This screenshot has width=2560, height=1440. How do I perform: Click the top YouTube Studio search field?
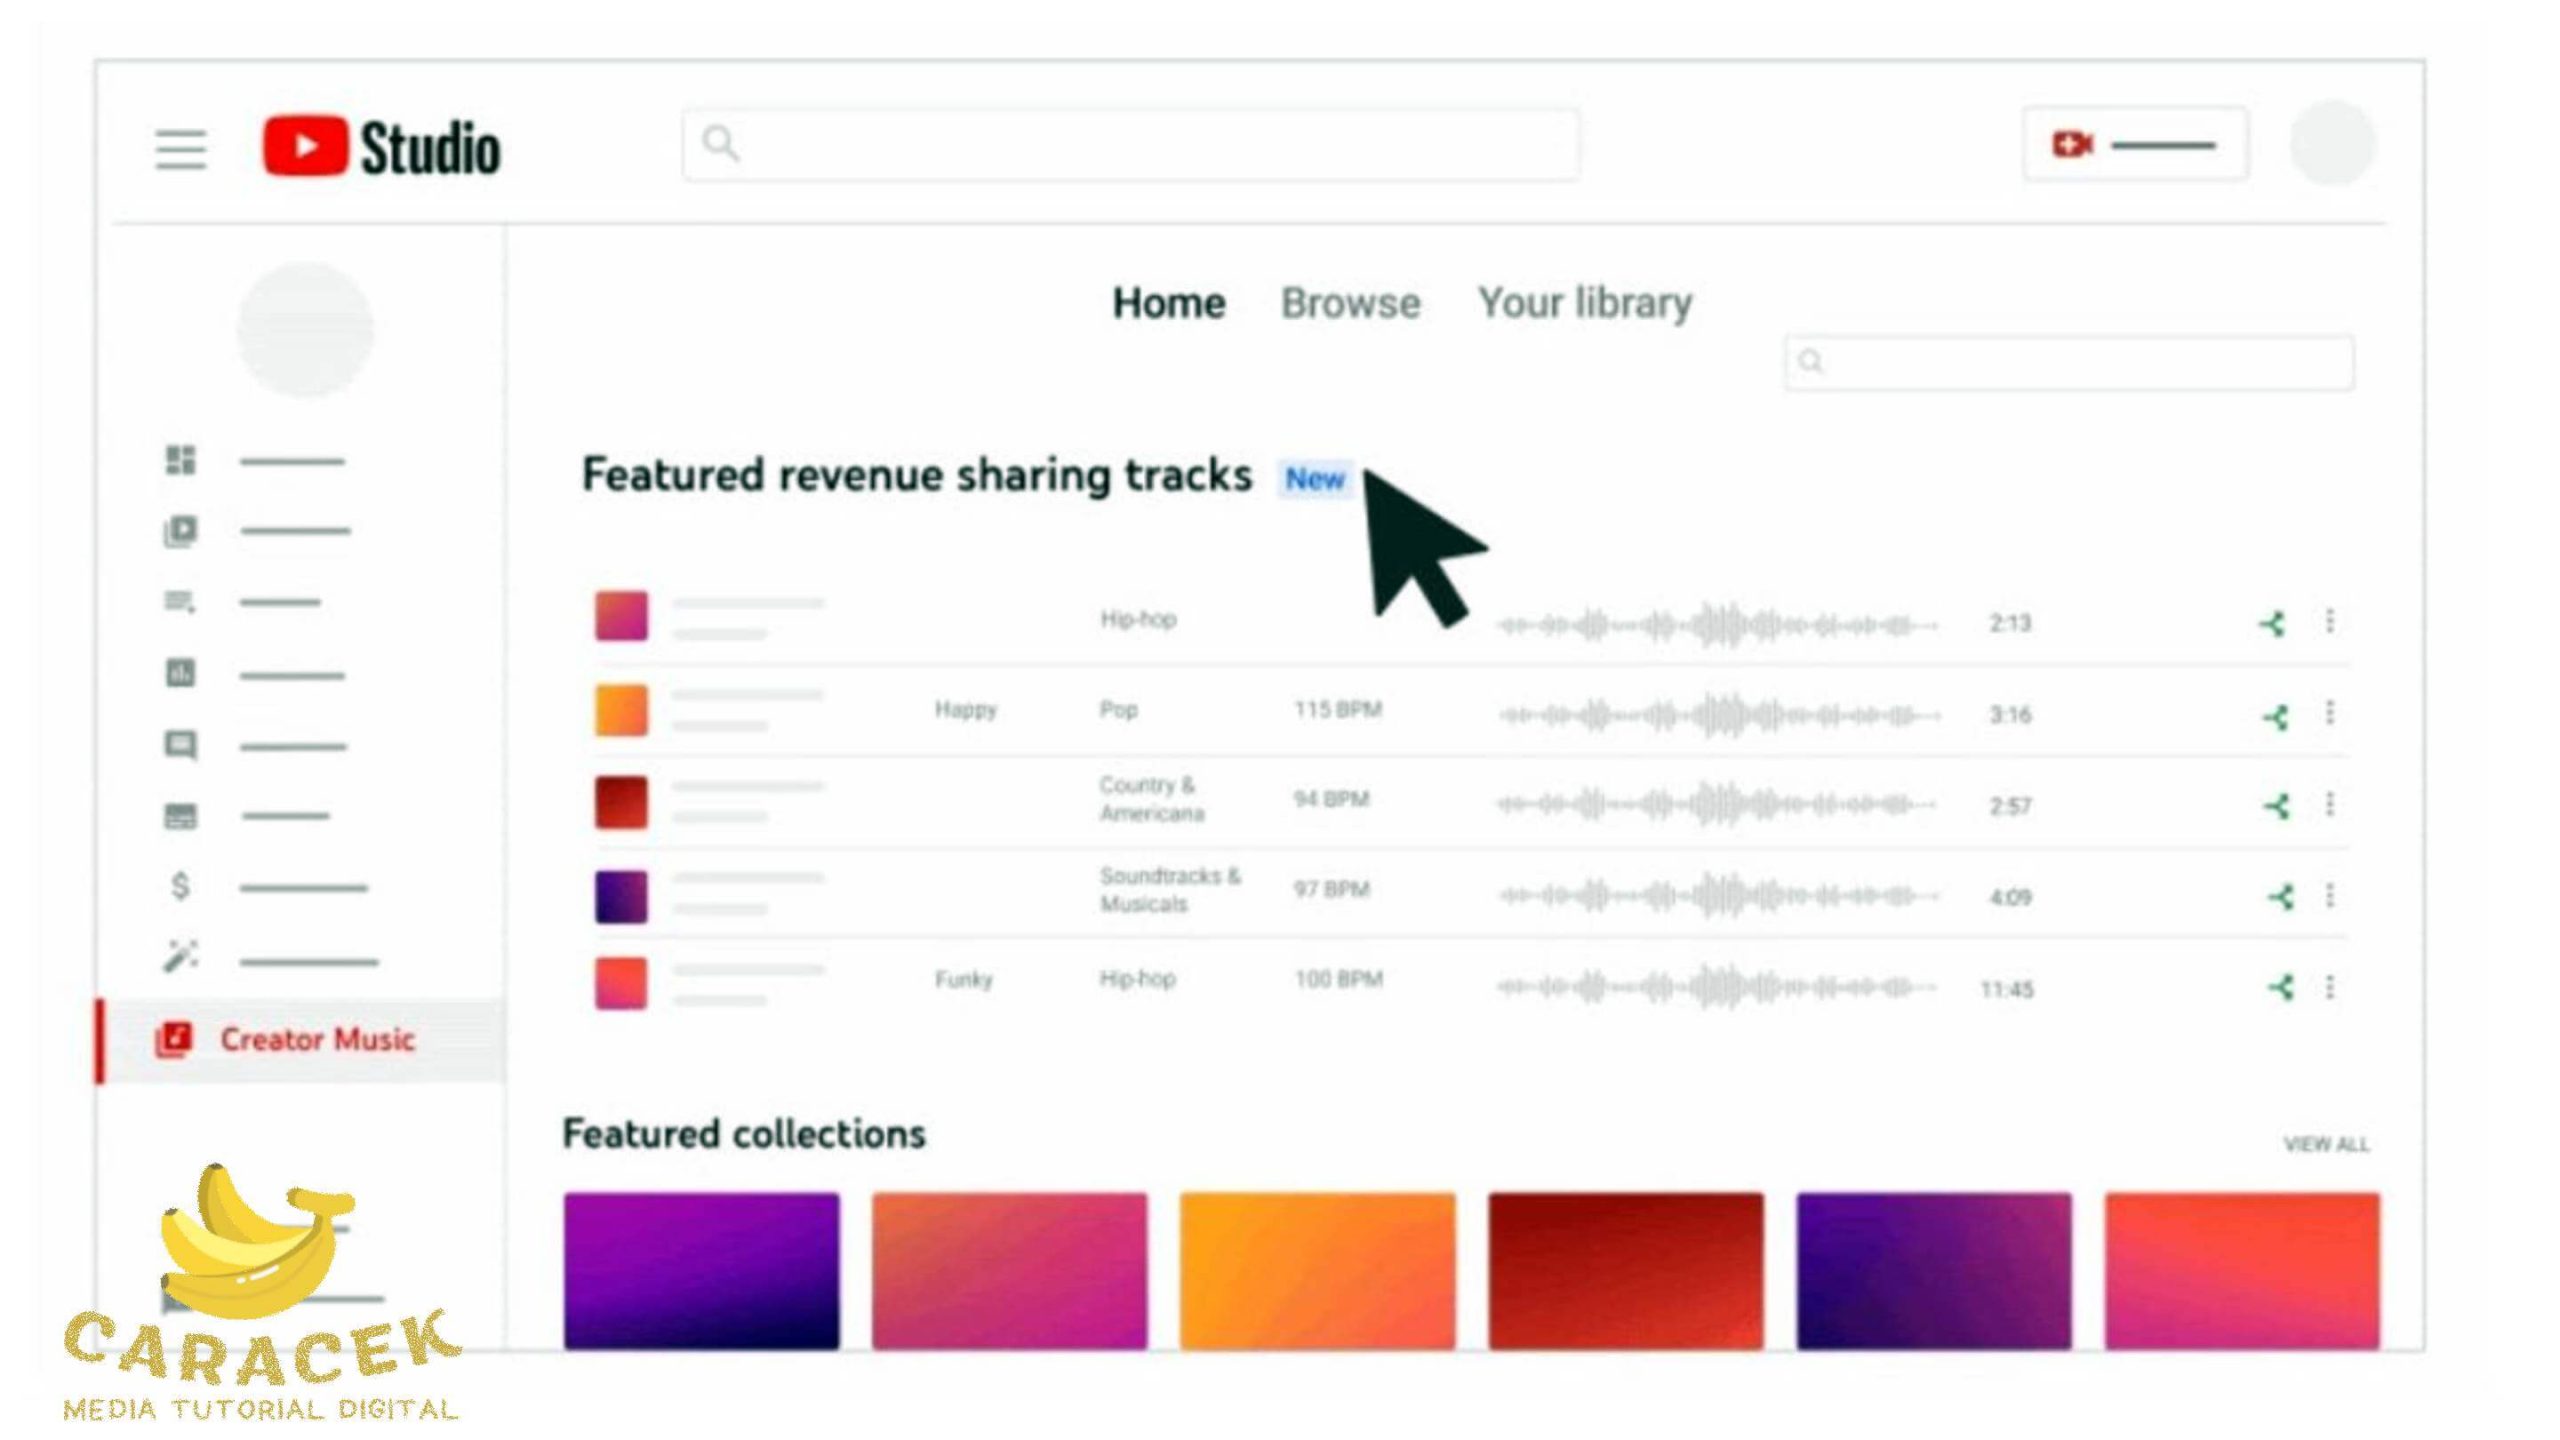click(1130, 145)
